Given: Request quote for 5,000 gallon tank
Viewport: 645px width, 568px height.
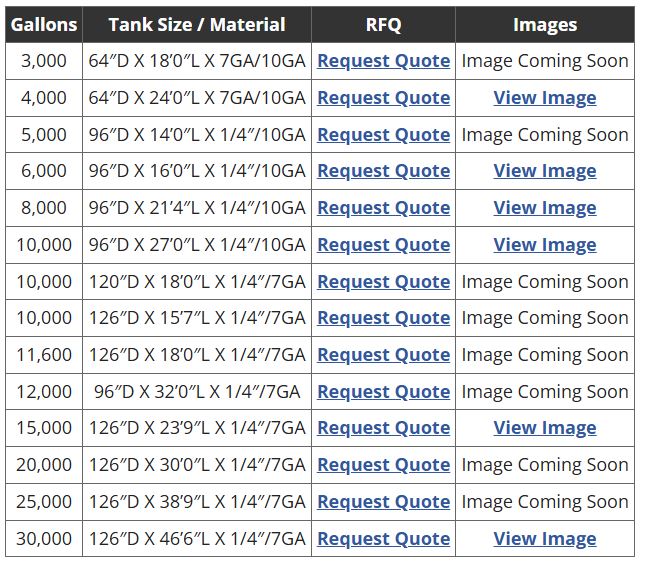Looking at the screenshot, I should click(383, 135).
